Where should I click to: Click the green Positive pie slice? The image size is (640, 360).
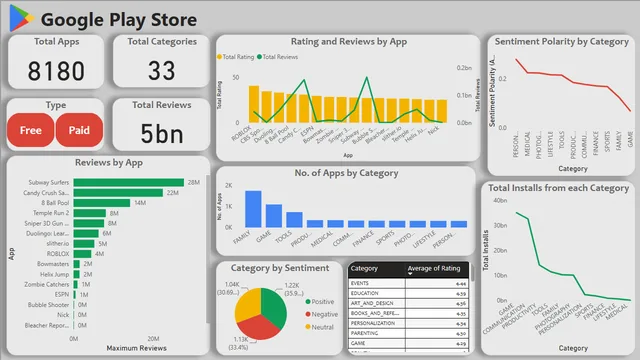click(274, 306)
